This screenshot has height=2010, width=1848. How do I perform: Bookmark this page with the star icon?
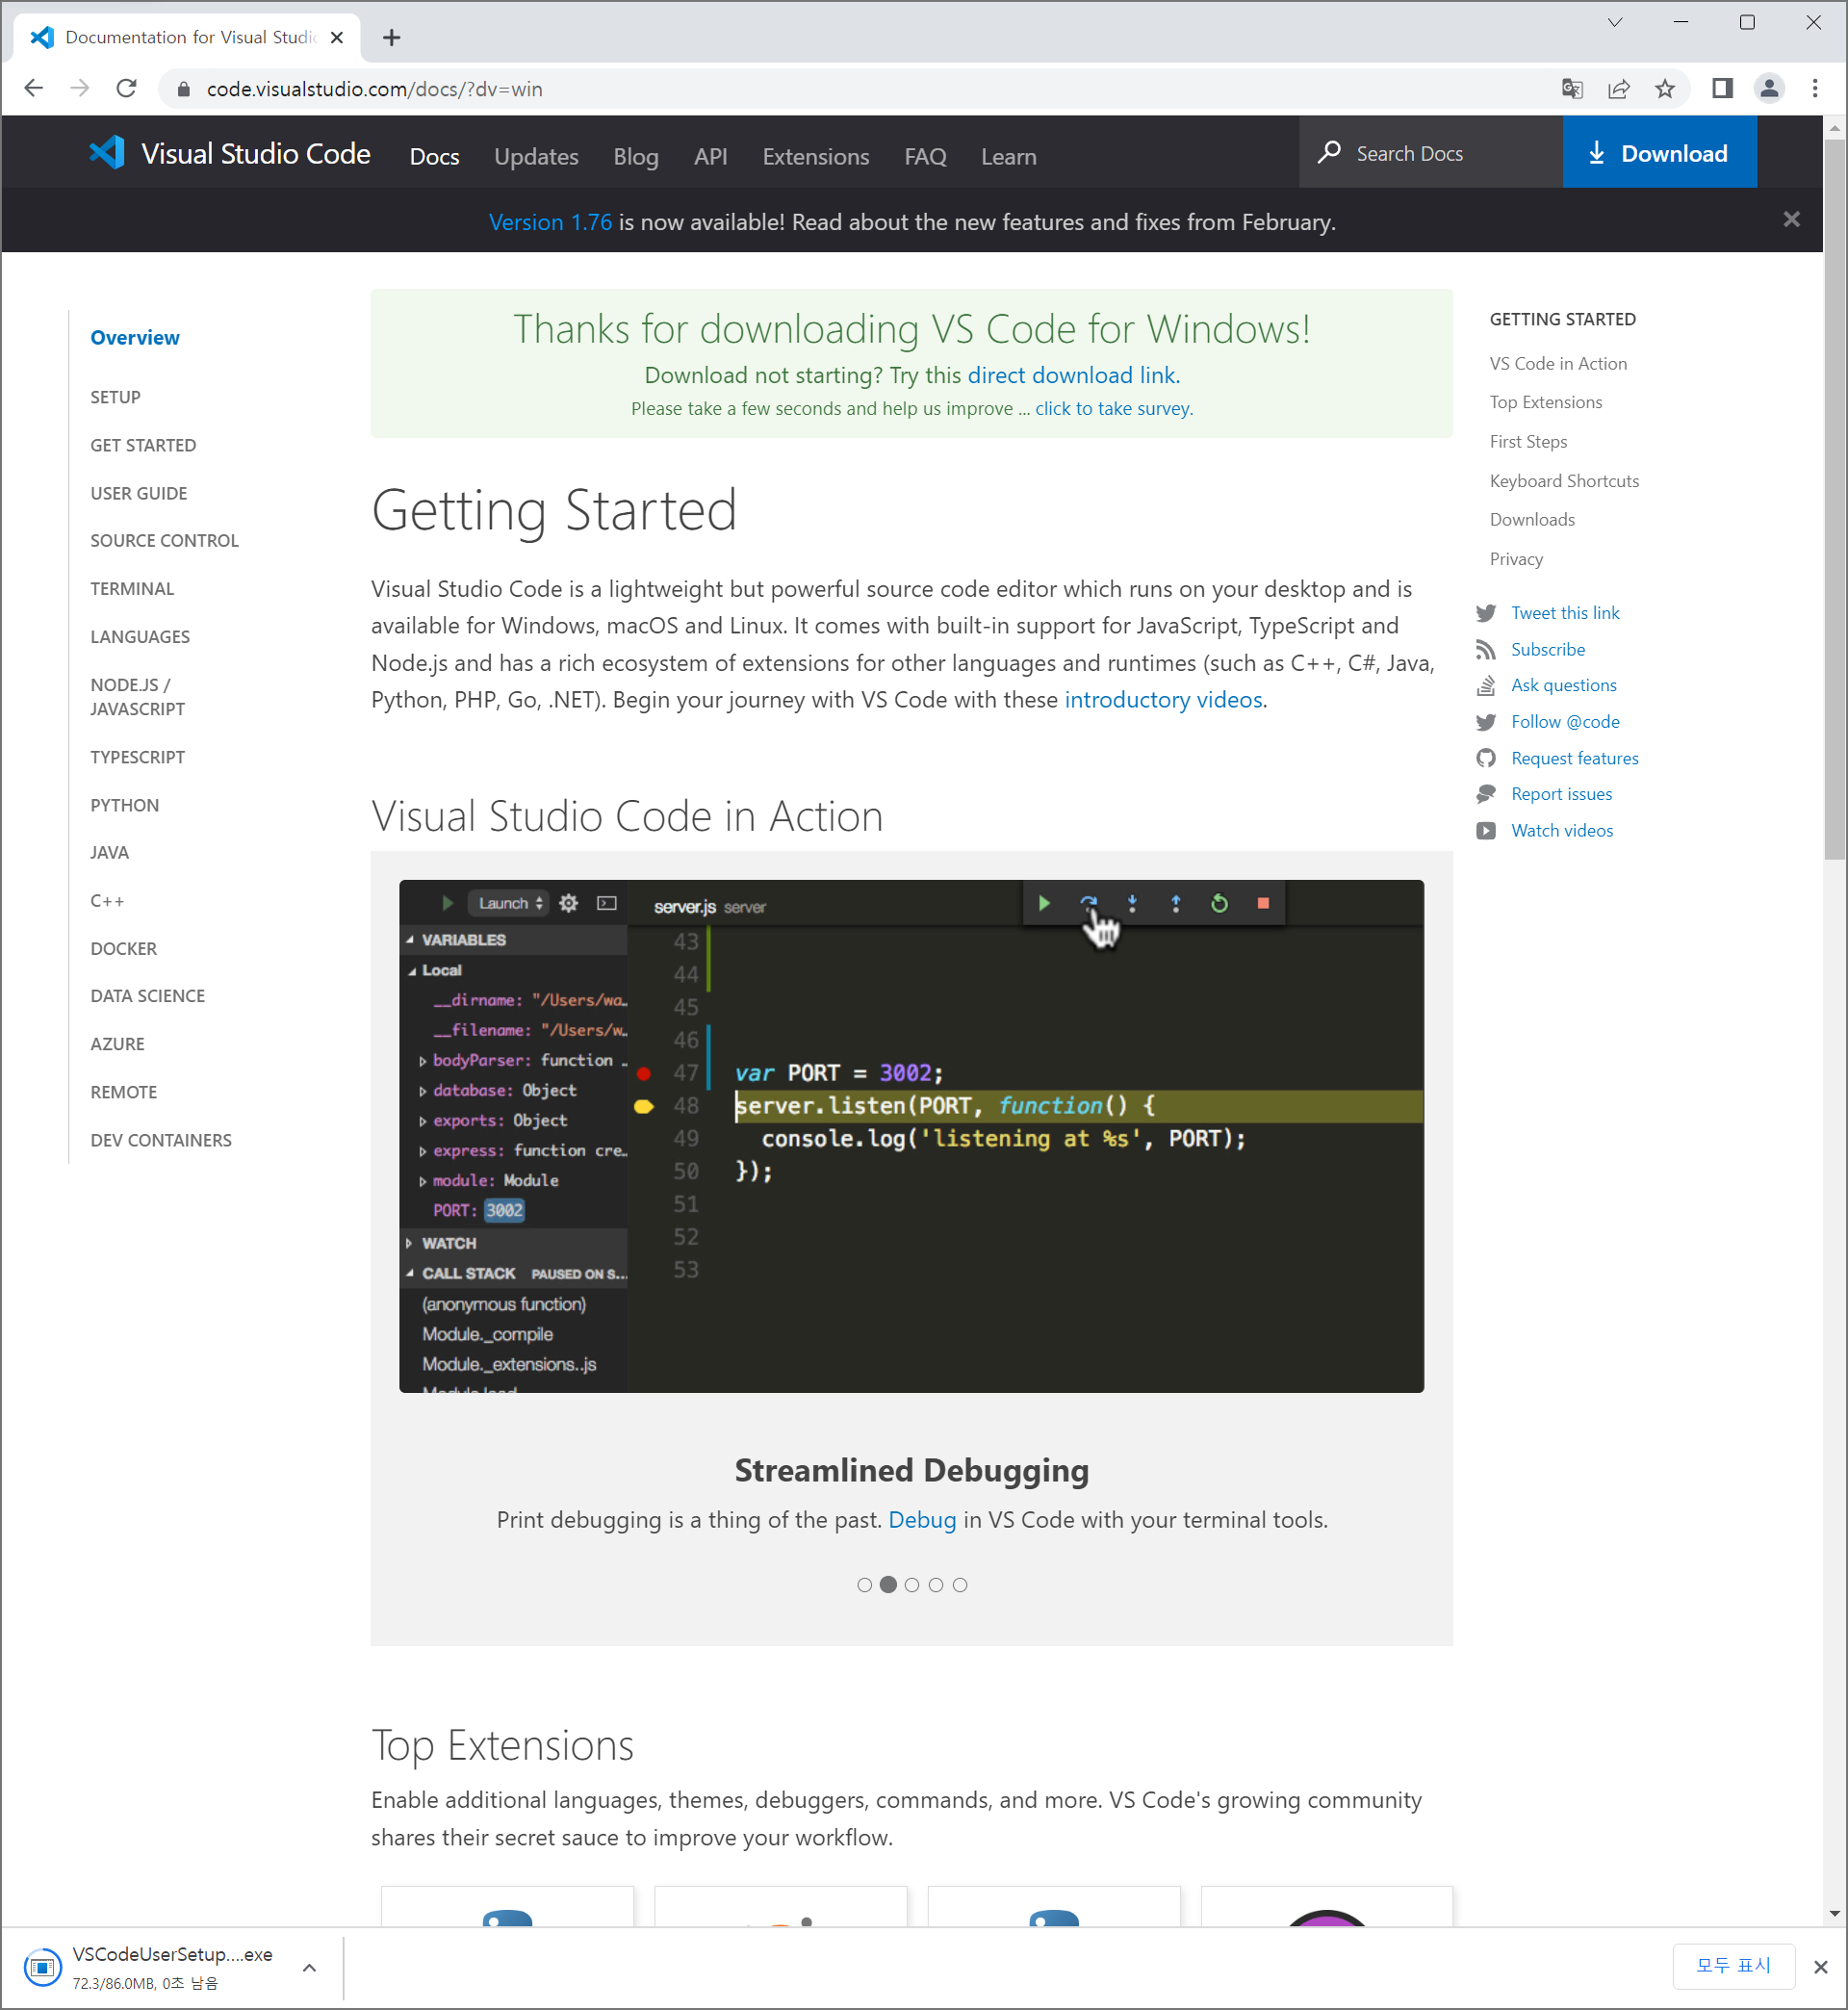[1664, 89]
